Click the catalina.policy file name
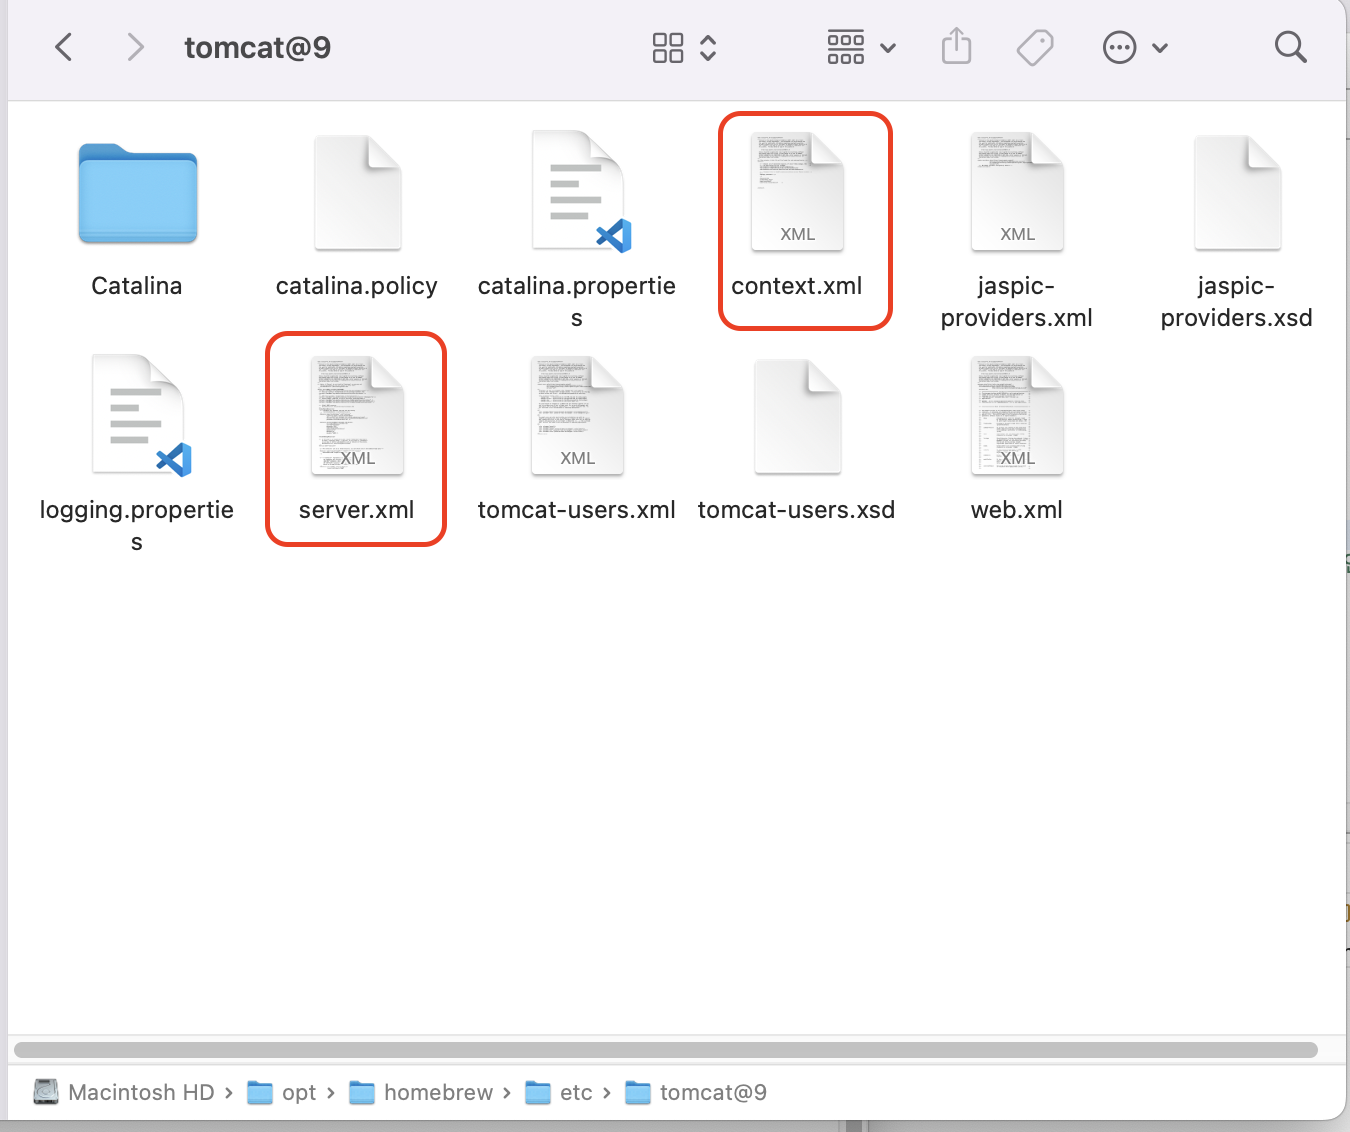 tap(357, 286)
